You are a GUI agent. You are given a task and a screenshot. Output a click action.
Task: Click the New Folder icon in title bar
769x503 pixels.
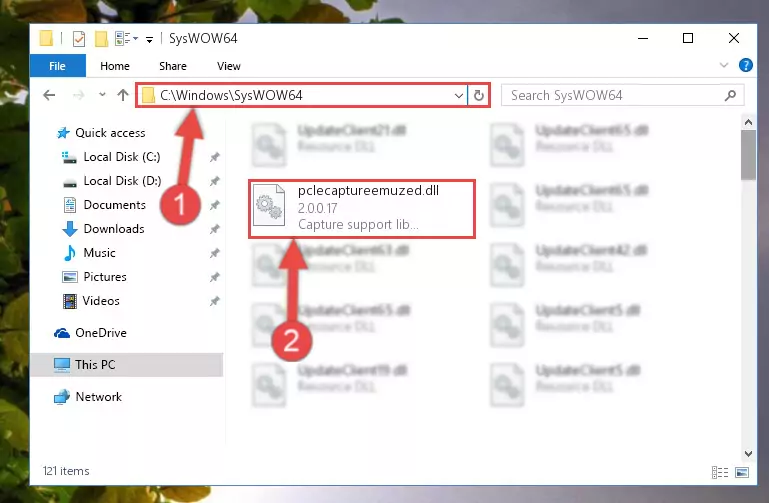pos(101,38)
